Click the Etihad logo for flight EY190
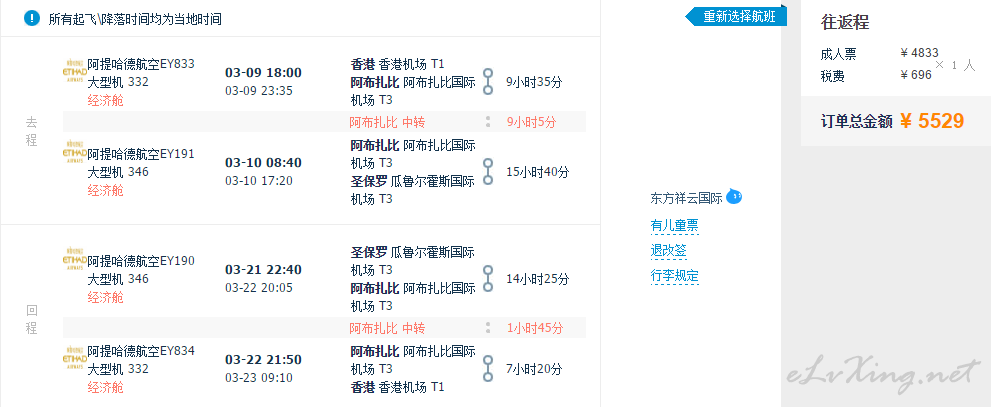The image size is (991, 407). [x=73, y=268]
